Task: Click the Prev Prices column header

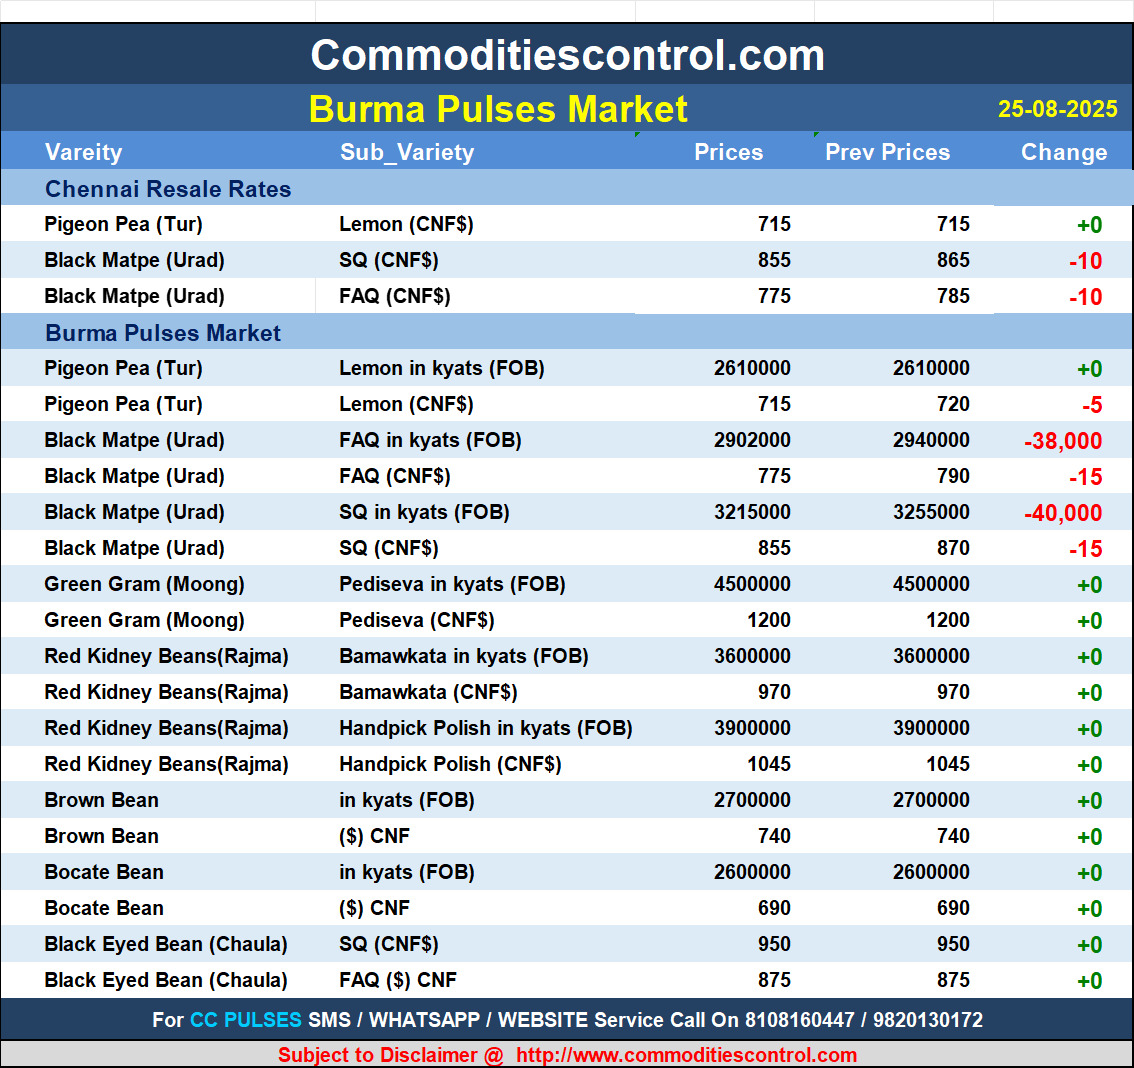Action: coord(887,152)
